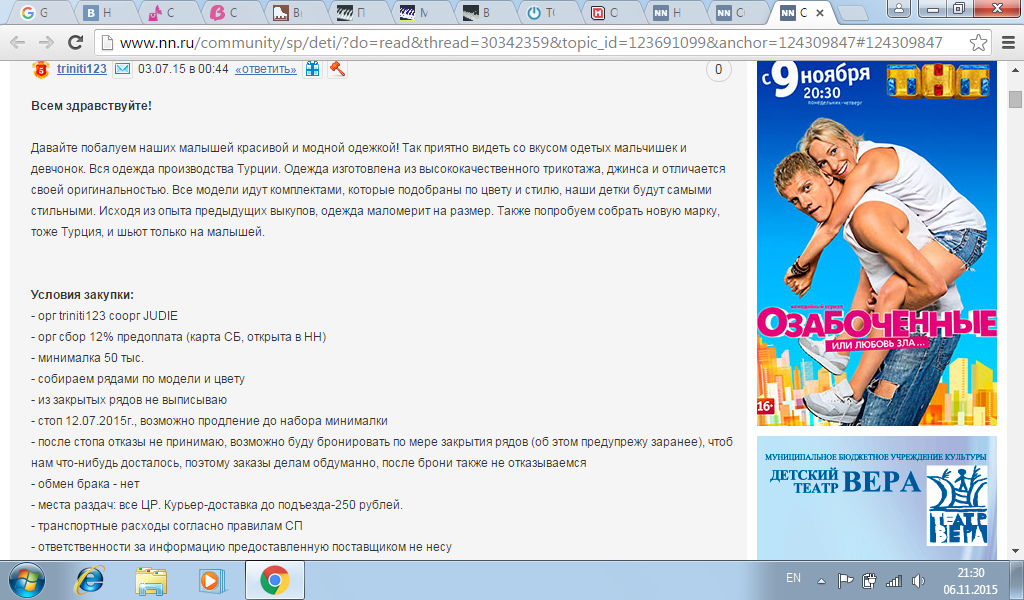Click the power plug tray icon

pyautogui.click(x=869, y=580)
